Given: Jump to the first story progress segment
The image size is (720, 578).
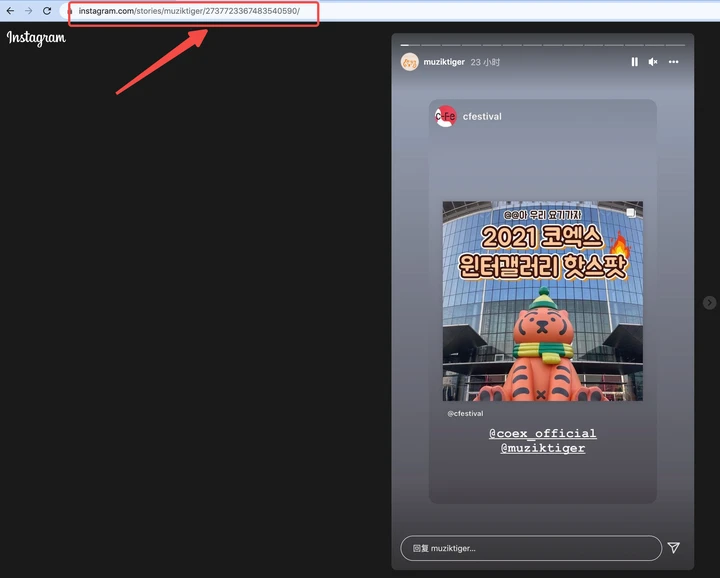Looking at the screenshot, I should (410, 45).
